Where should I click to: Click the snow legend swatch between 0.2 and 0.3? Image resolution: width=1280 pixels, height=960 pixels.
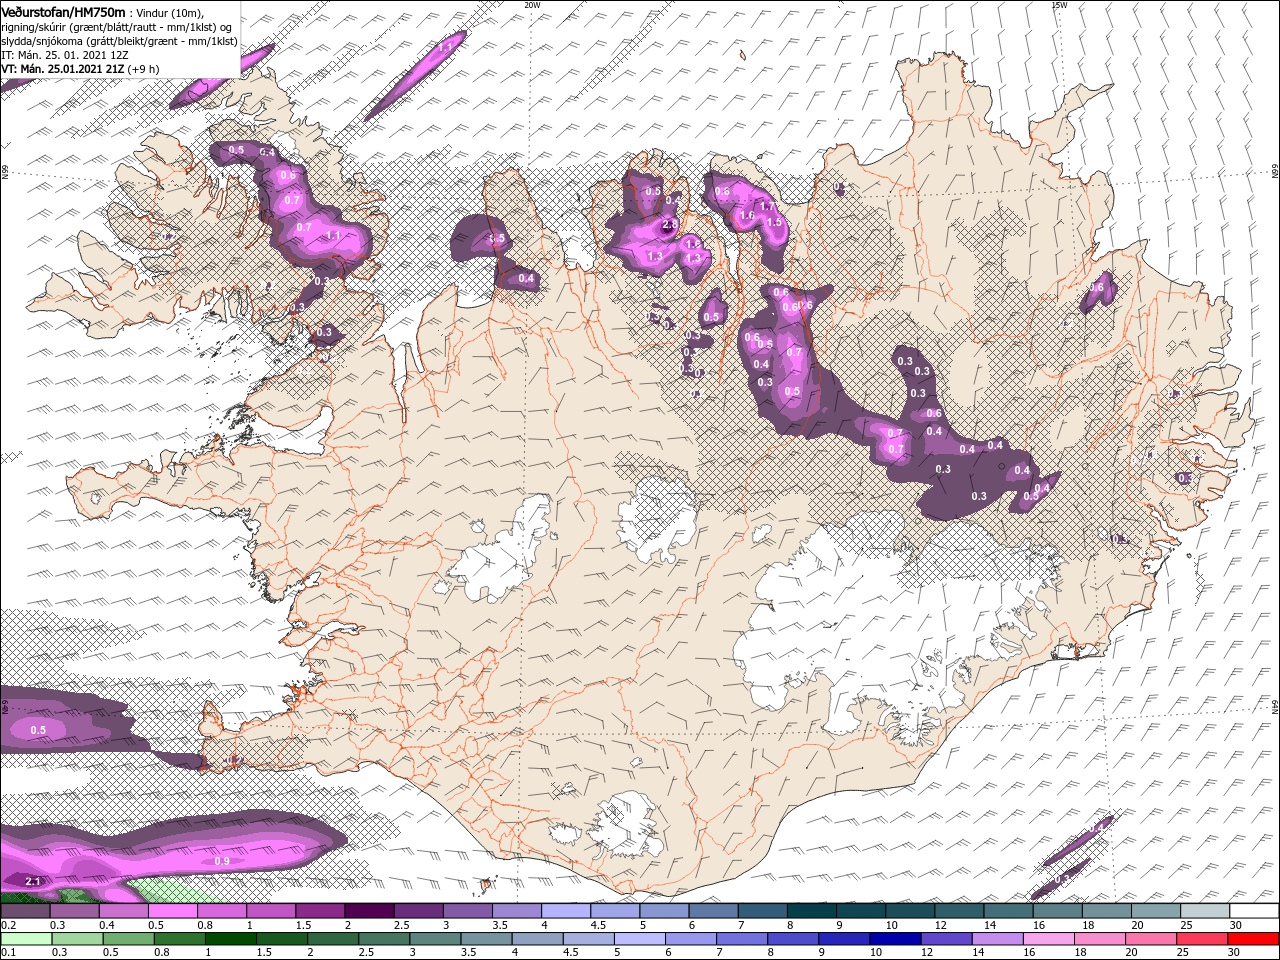coord(25,911)
